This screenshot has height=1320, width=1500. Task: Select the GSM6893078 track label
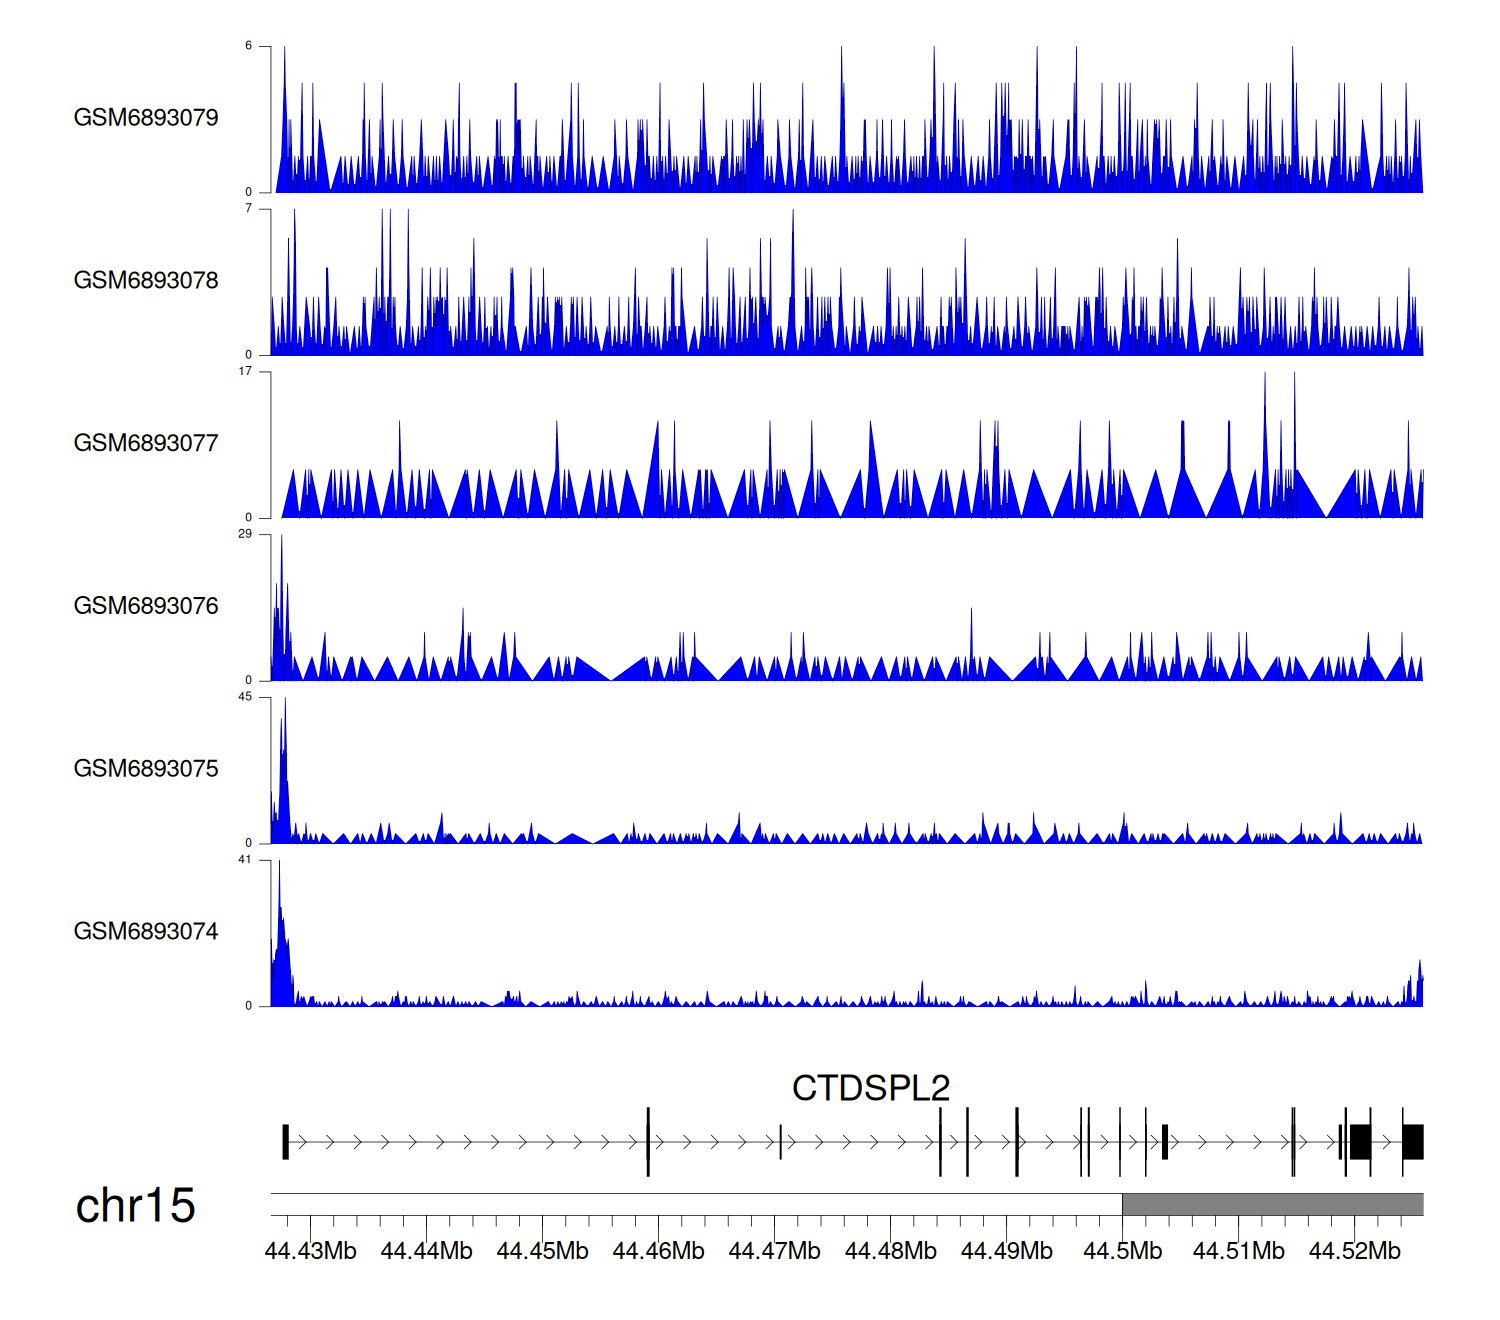(146, 281)
